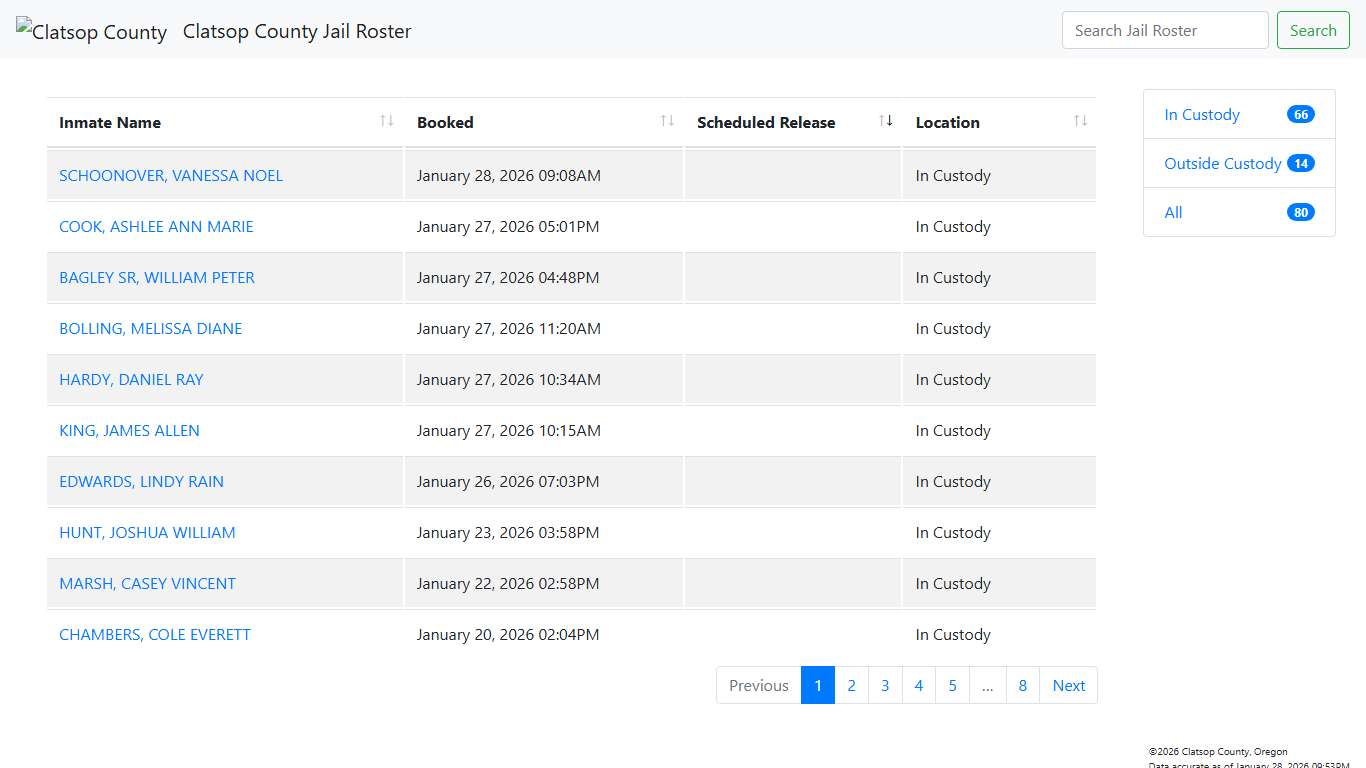Click the sort icon on Booked column
The height and width of the screenshot is (768, 1366).
click(x=666, y=120)
